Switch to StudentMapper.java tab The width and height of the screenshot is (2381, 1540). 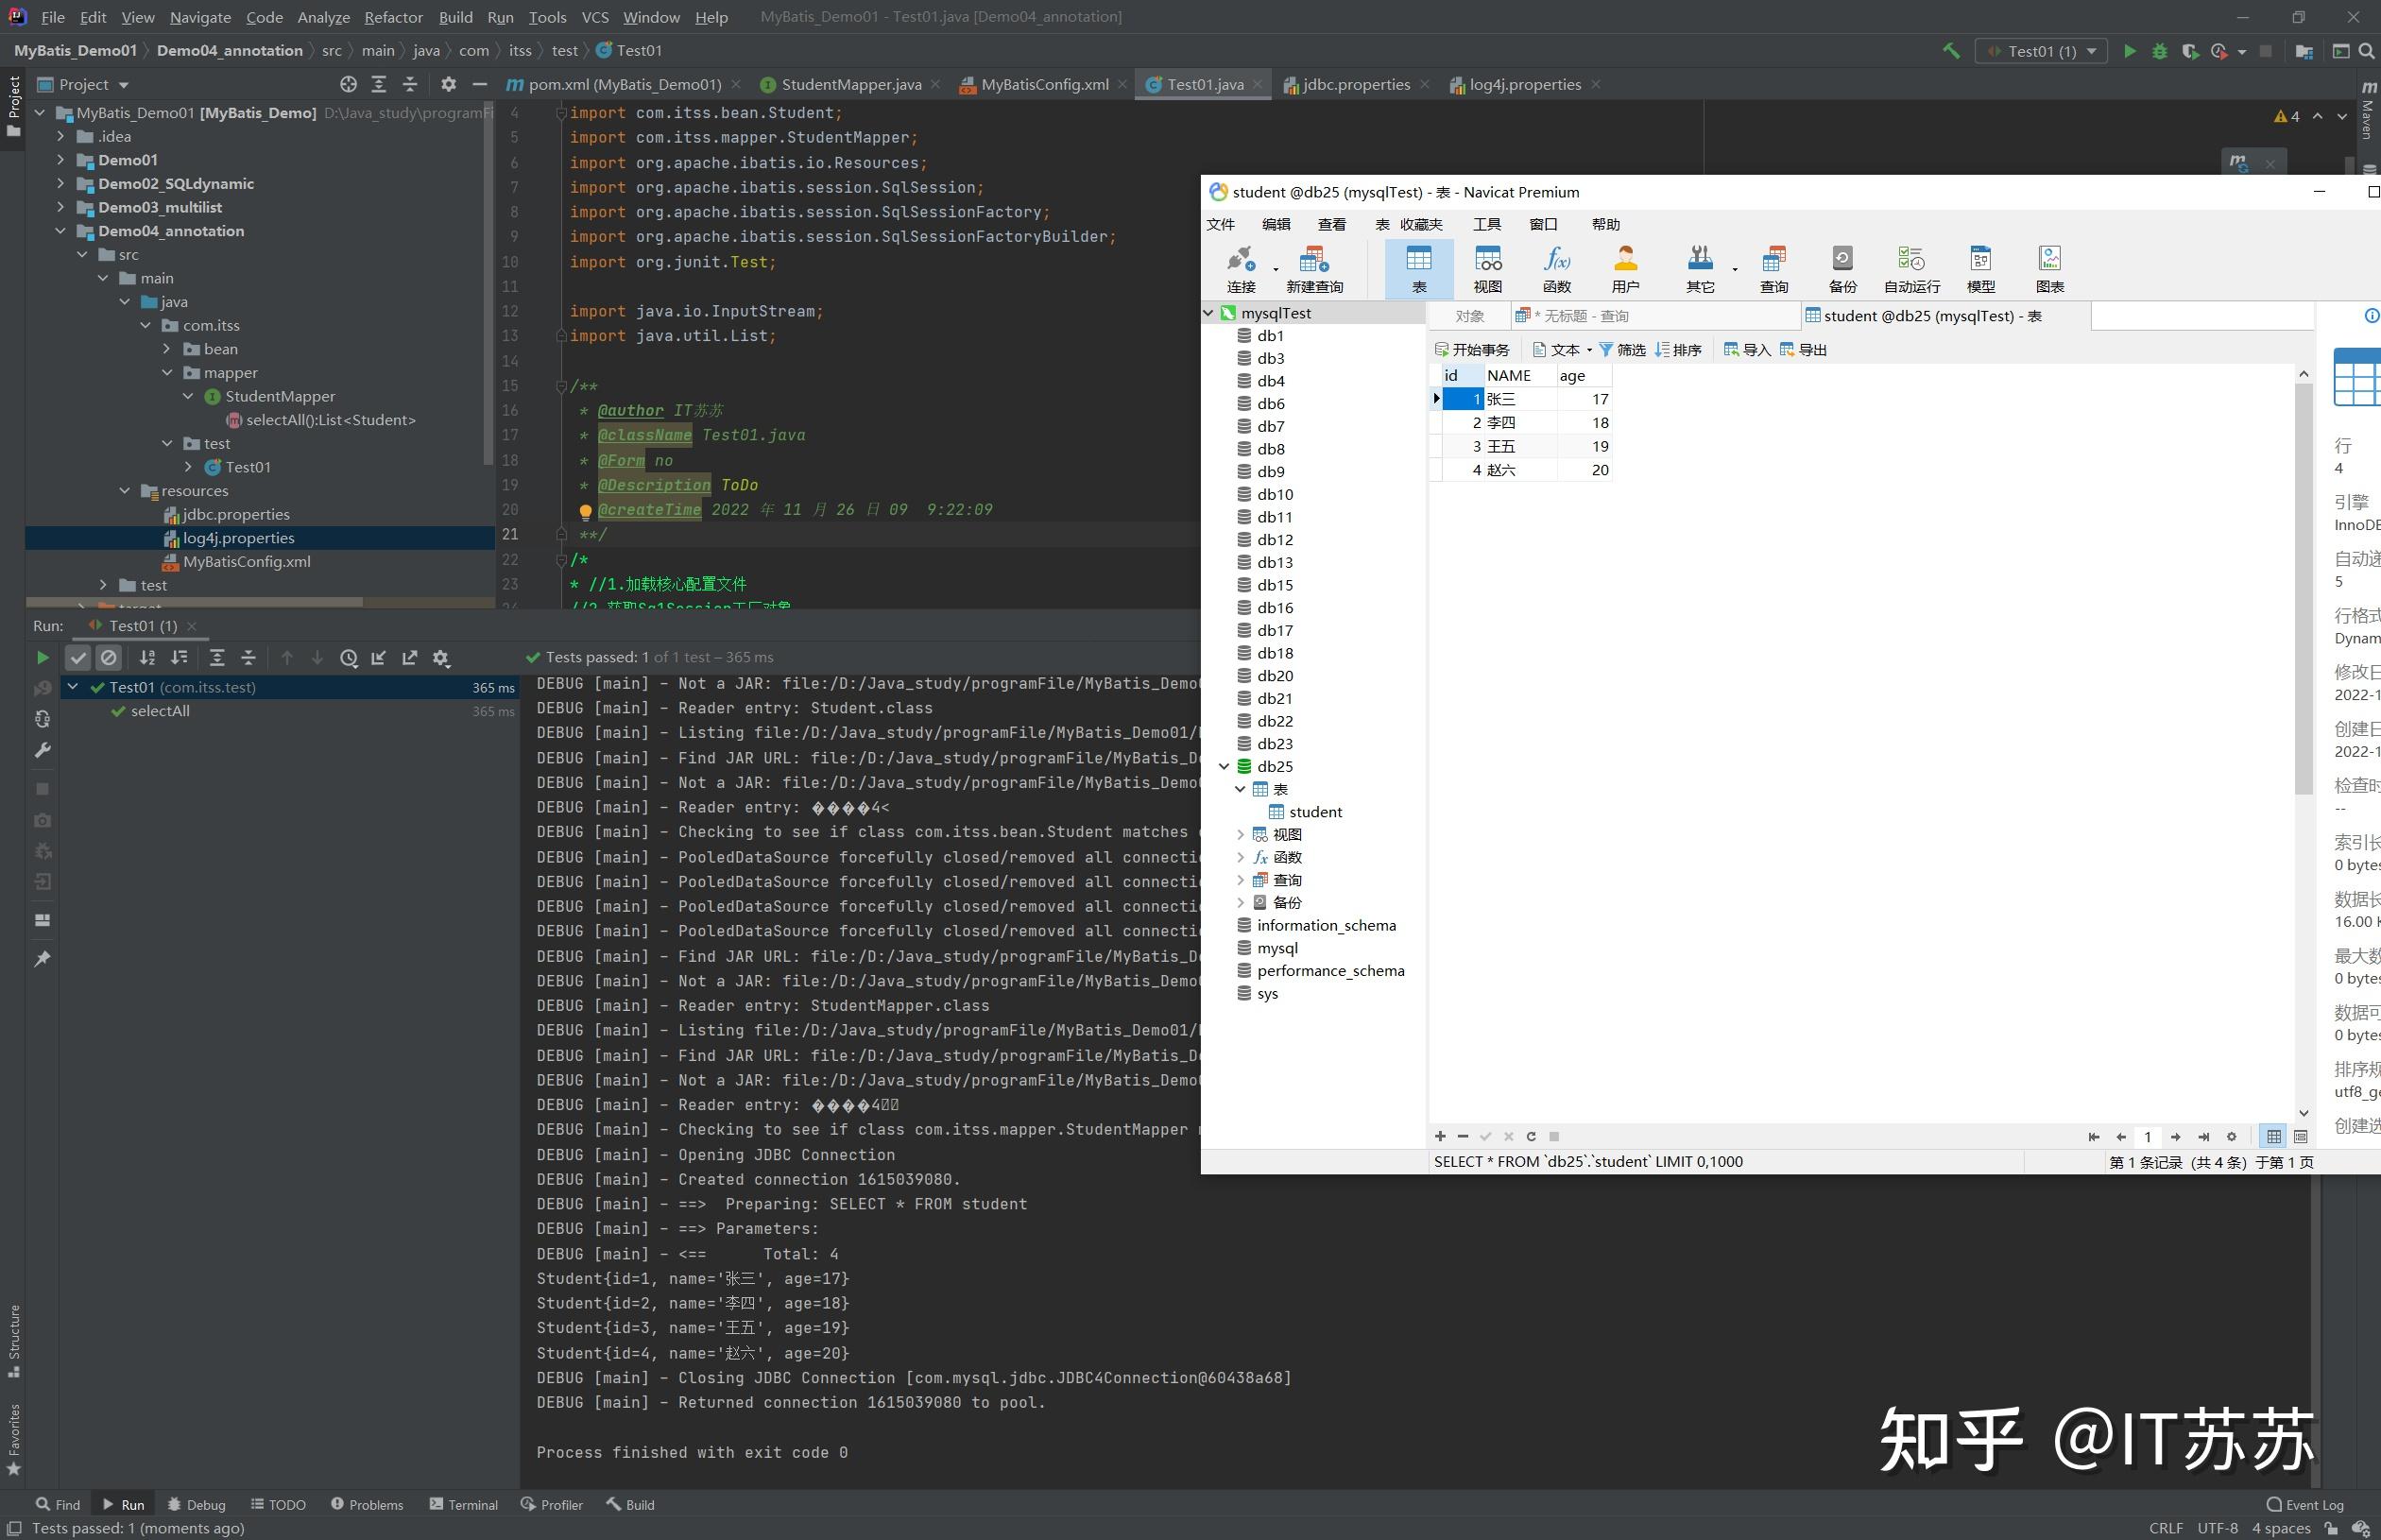[x=850, y=85]
